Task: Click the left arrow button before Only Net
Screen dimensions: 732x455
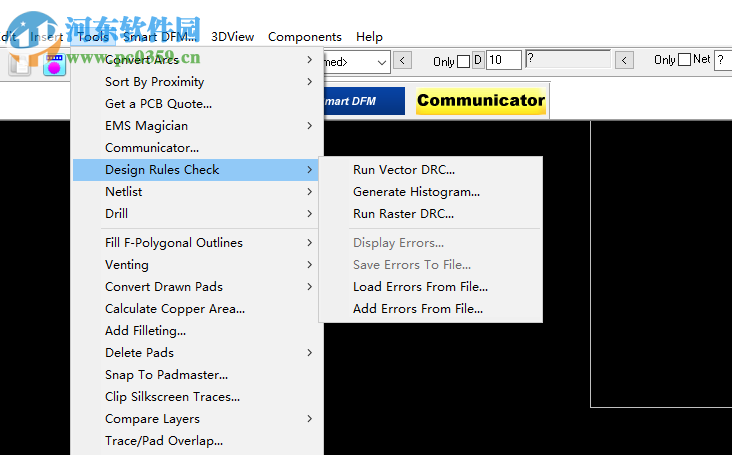Action: tap(624, 60)
